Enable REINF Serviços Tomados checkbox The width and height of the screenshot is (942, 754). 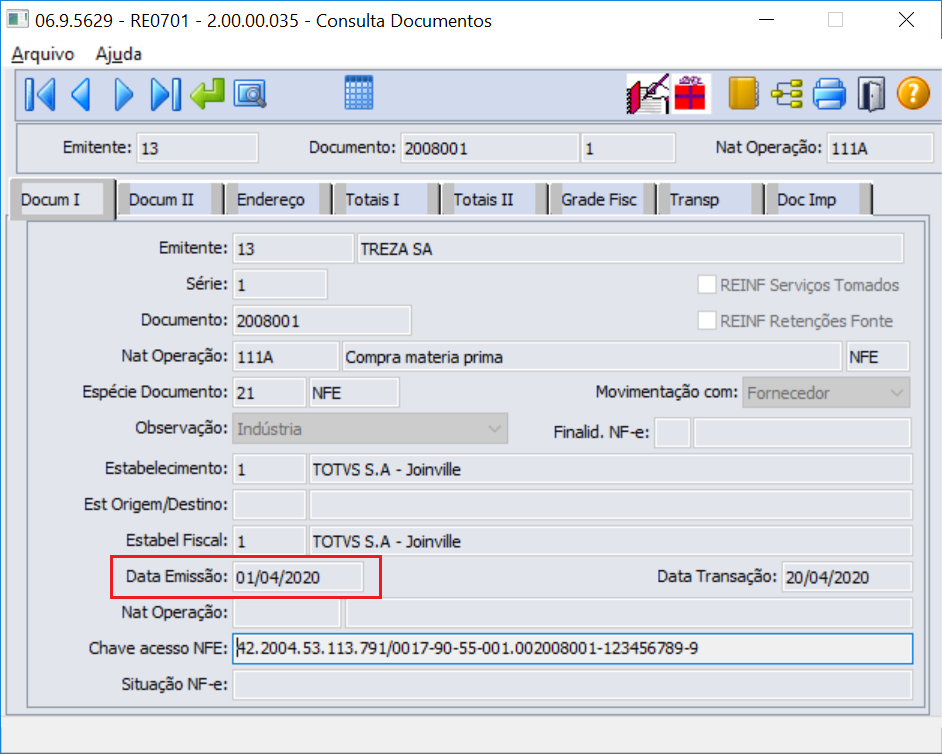tap(706, 284)
